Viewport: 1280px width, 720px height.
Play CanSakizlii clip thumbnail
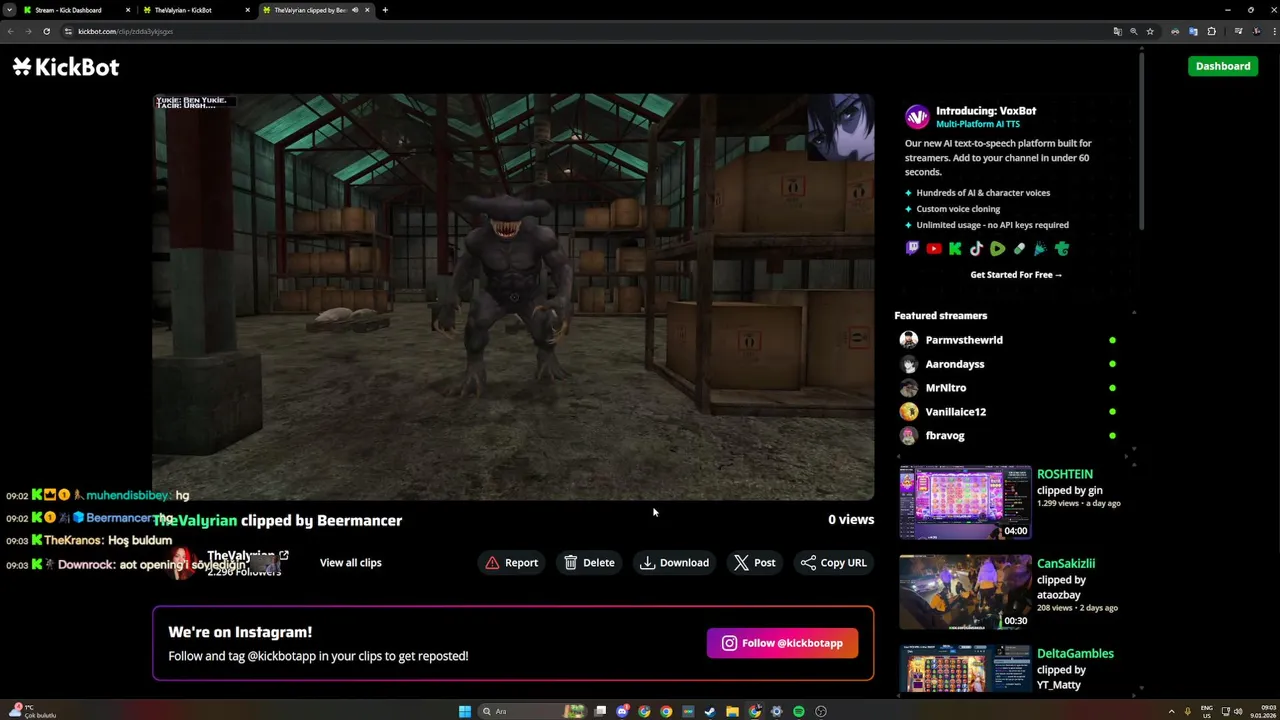965,592
